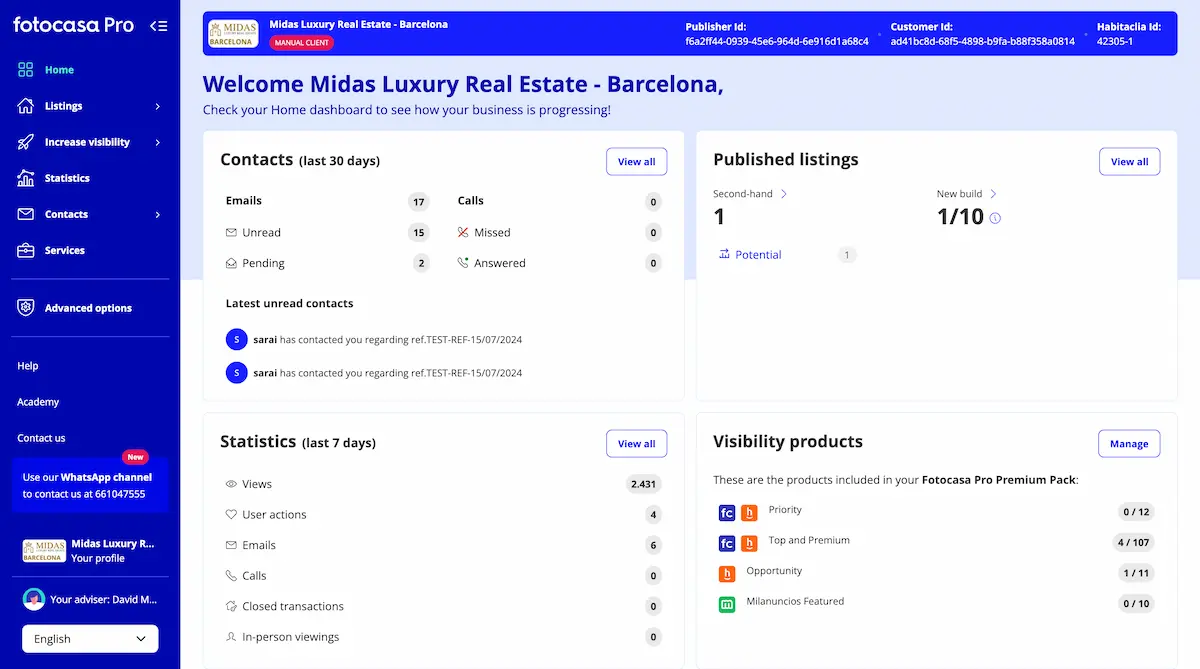
Task: Click the Missed calls icon
Action: tap(463, 232)
